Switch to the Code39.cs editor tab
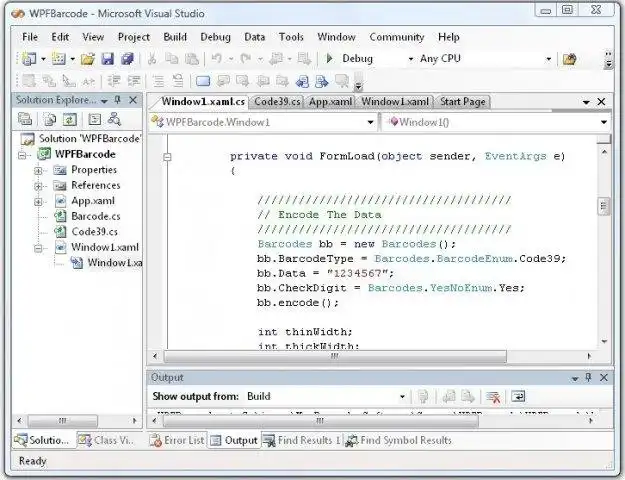Image resolution: width=625 pixels, height=480 pixels. pos(277,102)
